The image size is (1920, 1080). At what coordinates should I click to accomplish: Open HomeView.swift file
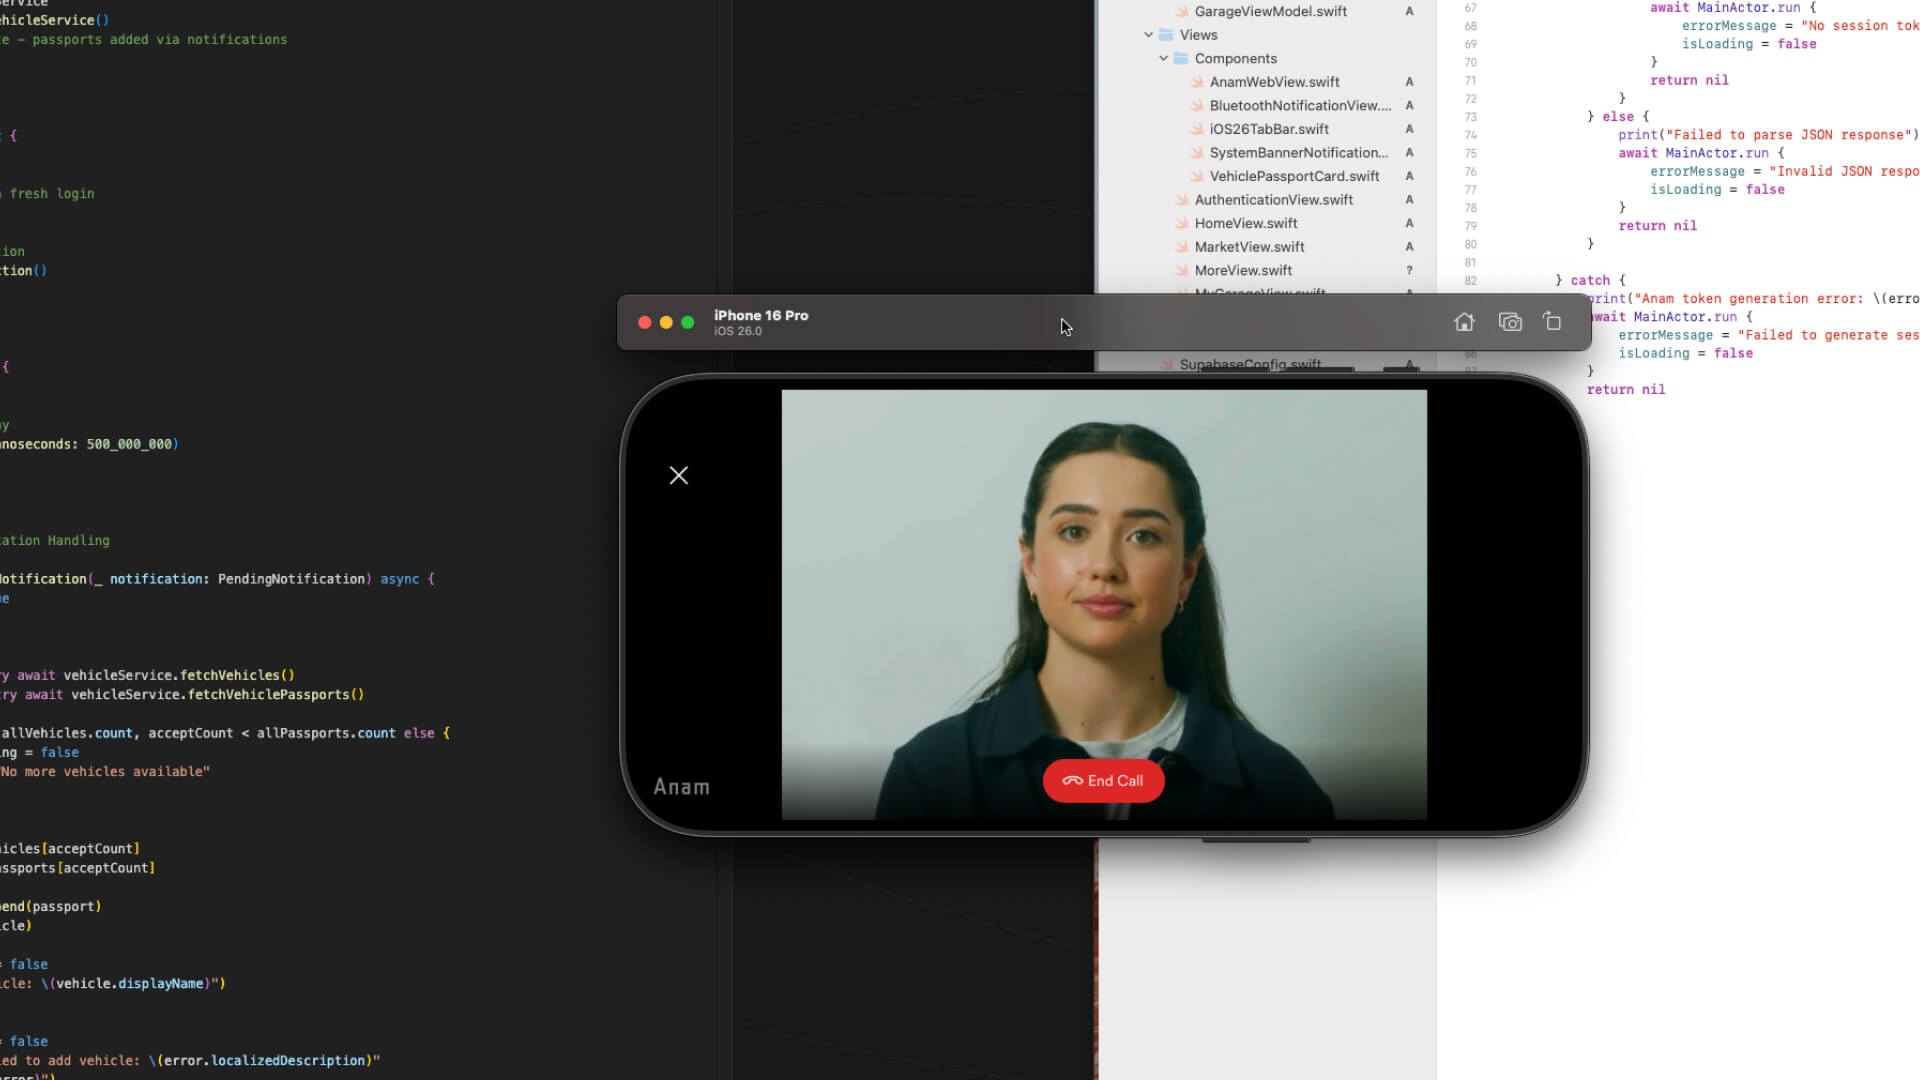[1245, 223]
